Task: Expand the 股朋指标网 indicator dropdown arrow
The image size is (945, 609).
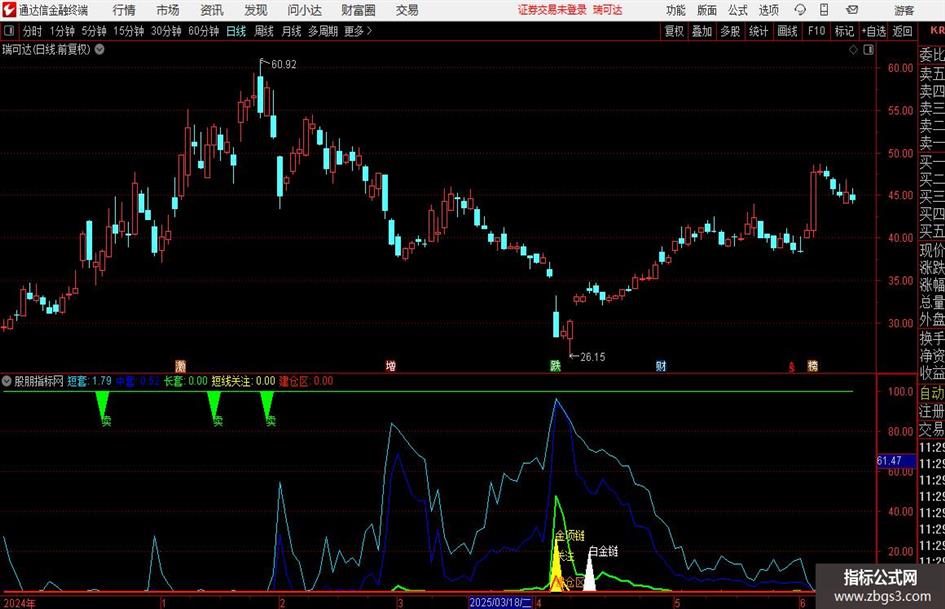Action: pyautogui.click(x=7, y=381)
